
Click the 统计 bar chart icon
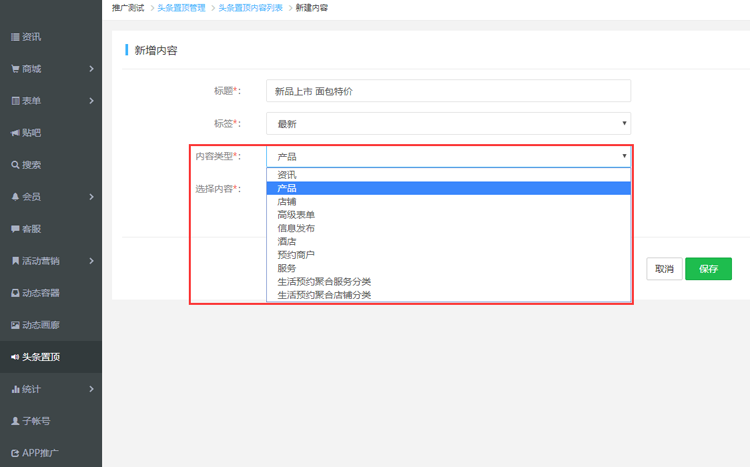pos(15,389)
